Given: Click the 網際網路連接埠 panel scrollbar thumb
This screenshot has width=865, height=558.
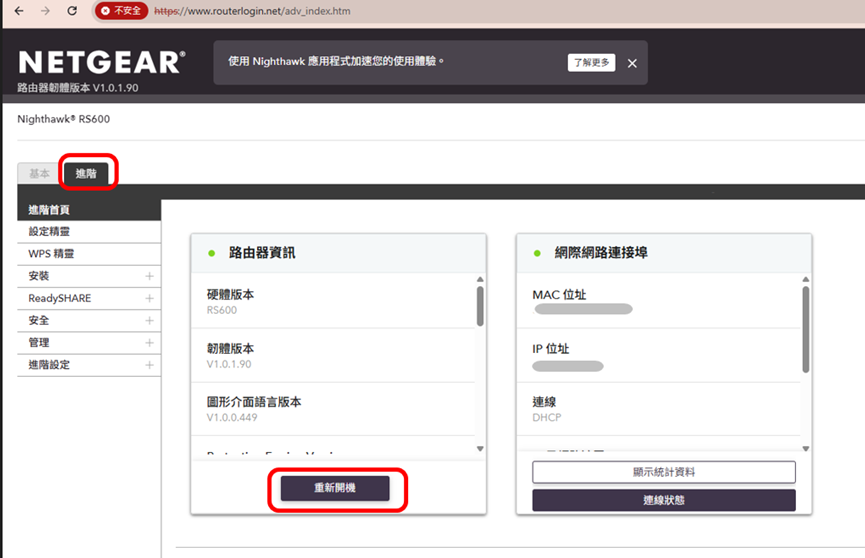Looking at the screenshot, I should pyautogui.click(x=805, y=330).
